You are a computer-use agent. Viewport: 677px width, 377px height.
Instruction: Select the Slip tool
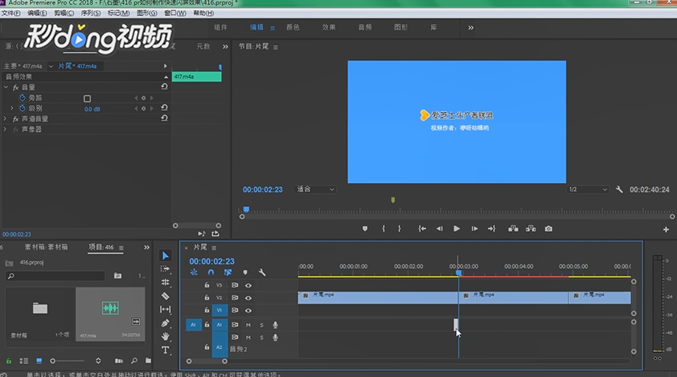pos(165,309)
